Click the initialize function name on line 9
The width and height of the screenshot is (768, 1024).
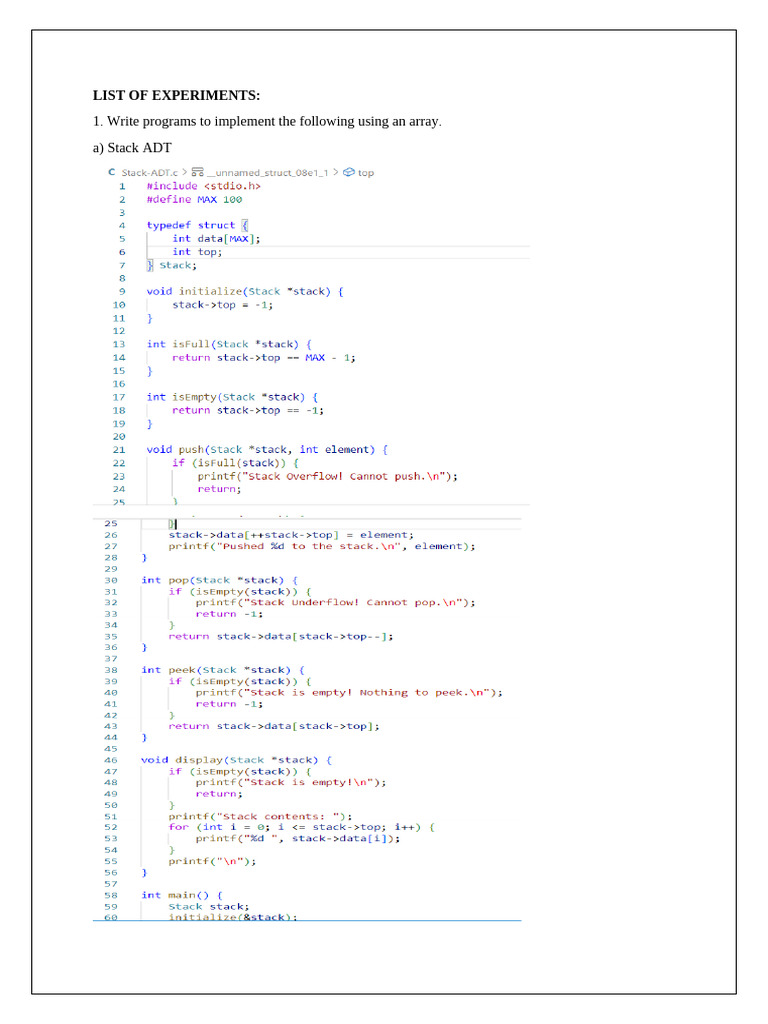[210, 291]
